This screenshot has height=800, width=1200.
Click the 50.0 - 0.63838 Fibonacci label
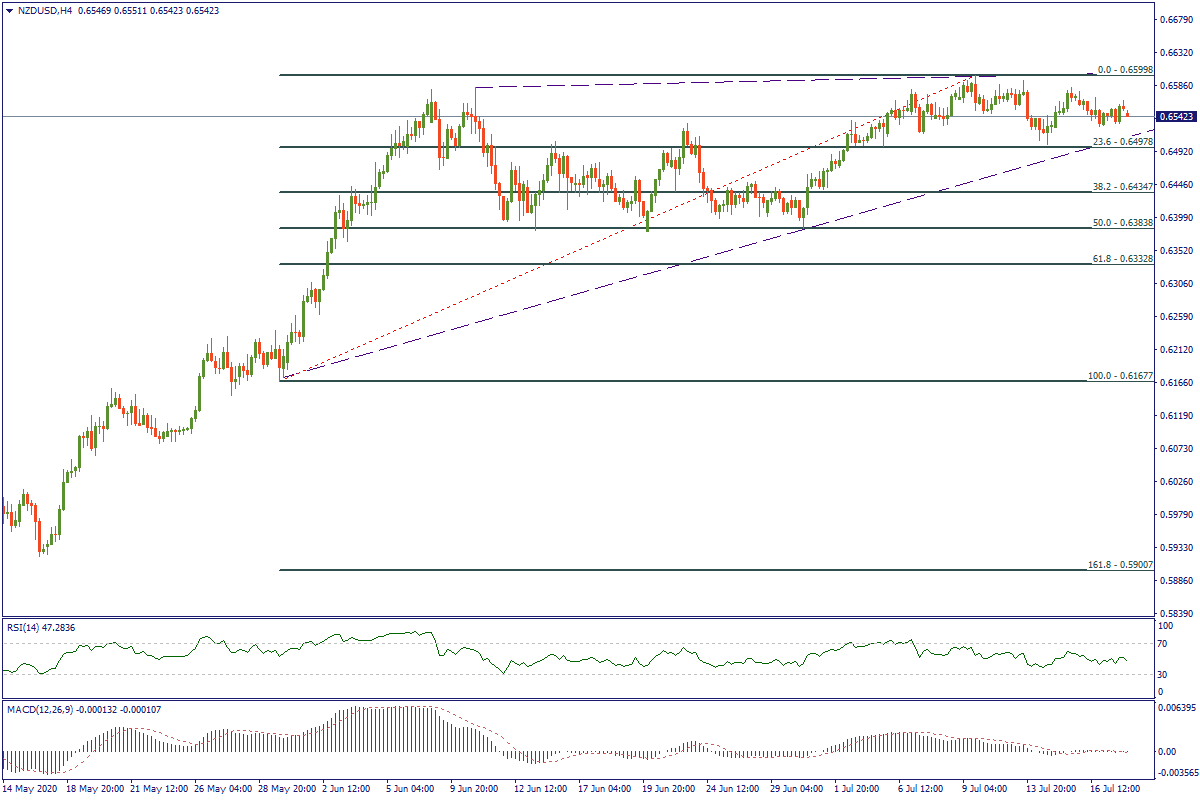coord(1123,223)
